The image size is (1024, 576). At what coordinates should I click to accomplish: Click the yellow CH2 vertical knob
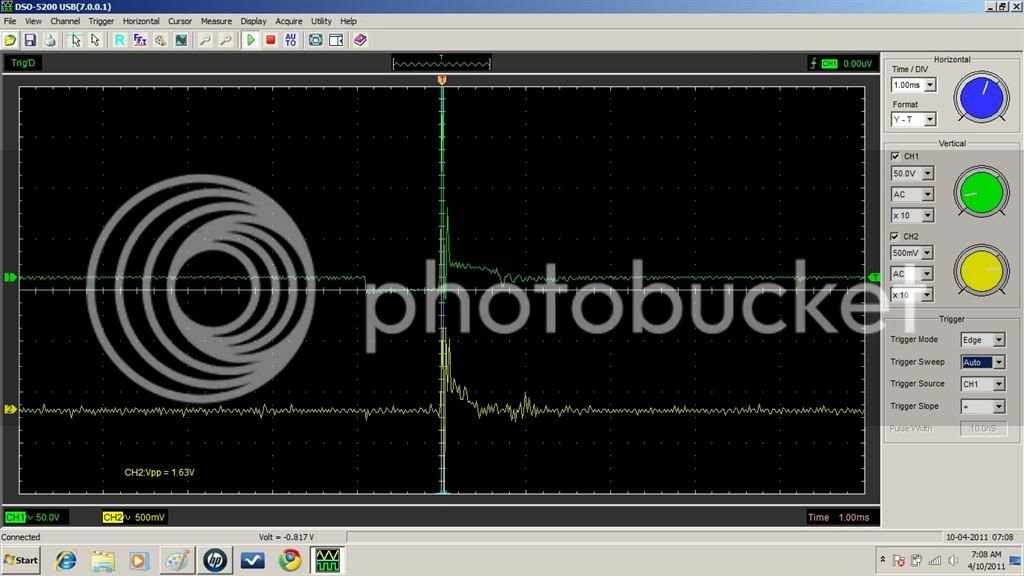point(982,271)
